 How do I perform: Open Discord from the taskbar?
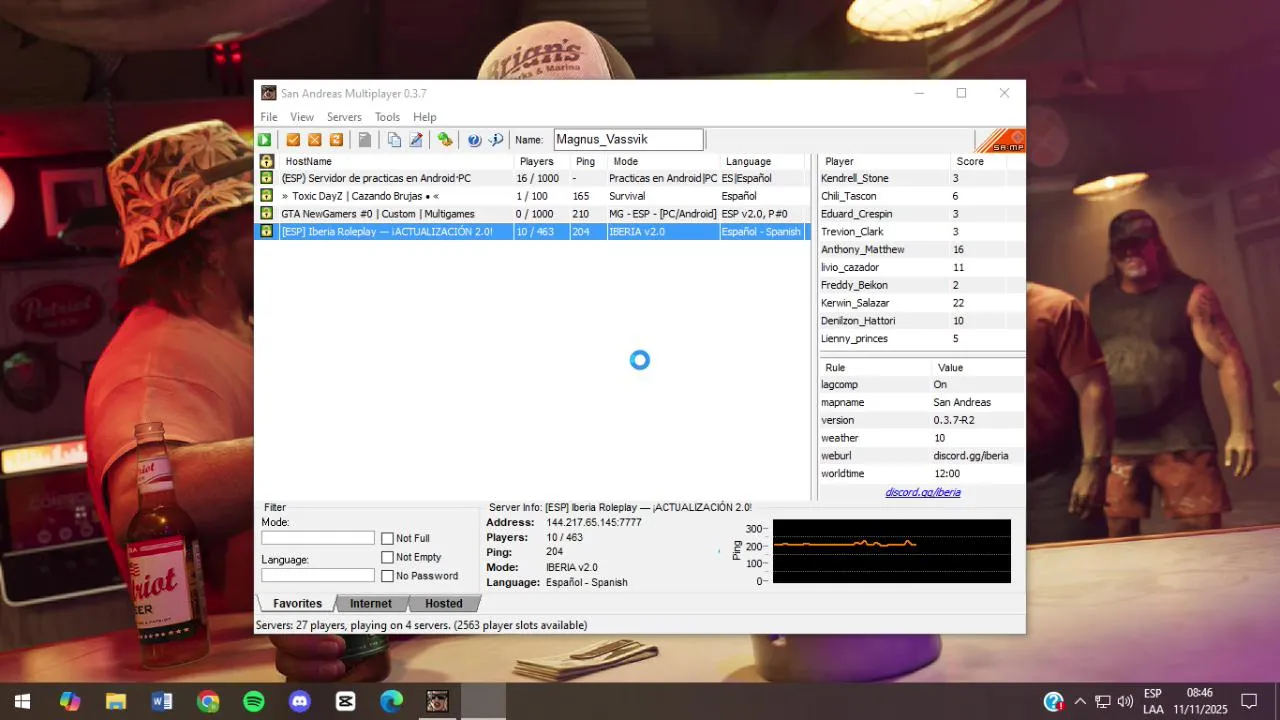(x=300, y=701)
